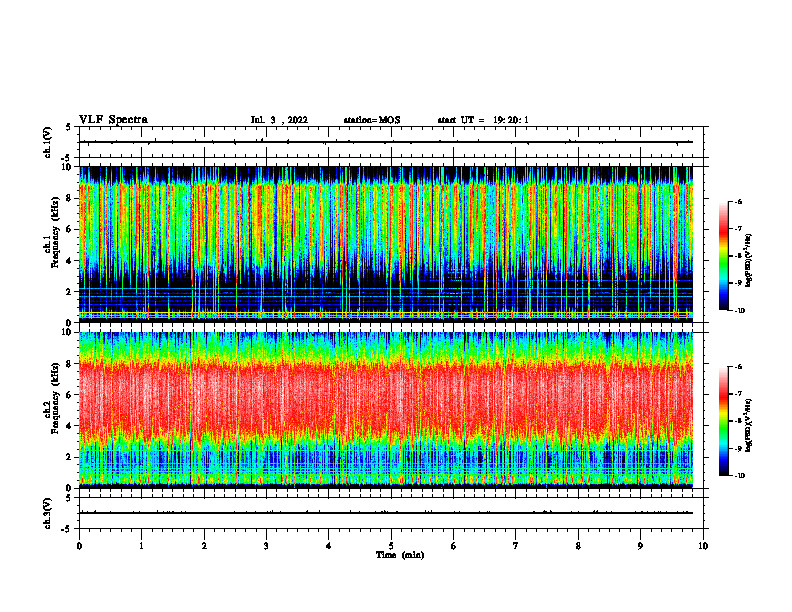Image resolution: width=792 pixels, height=612 pixels.
Task: Select the 'Time (min)' x-axis label
Action: tap(400, 555)
